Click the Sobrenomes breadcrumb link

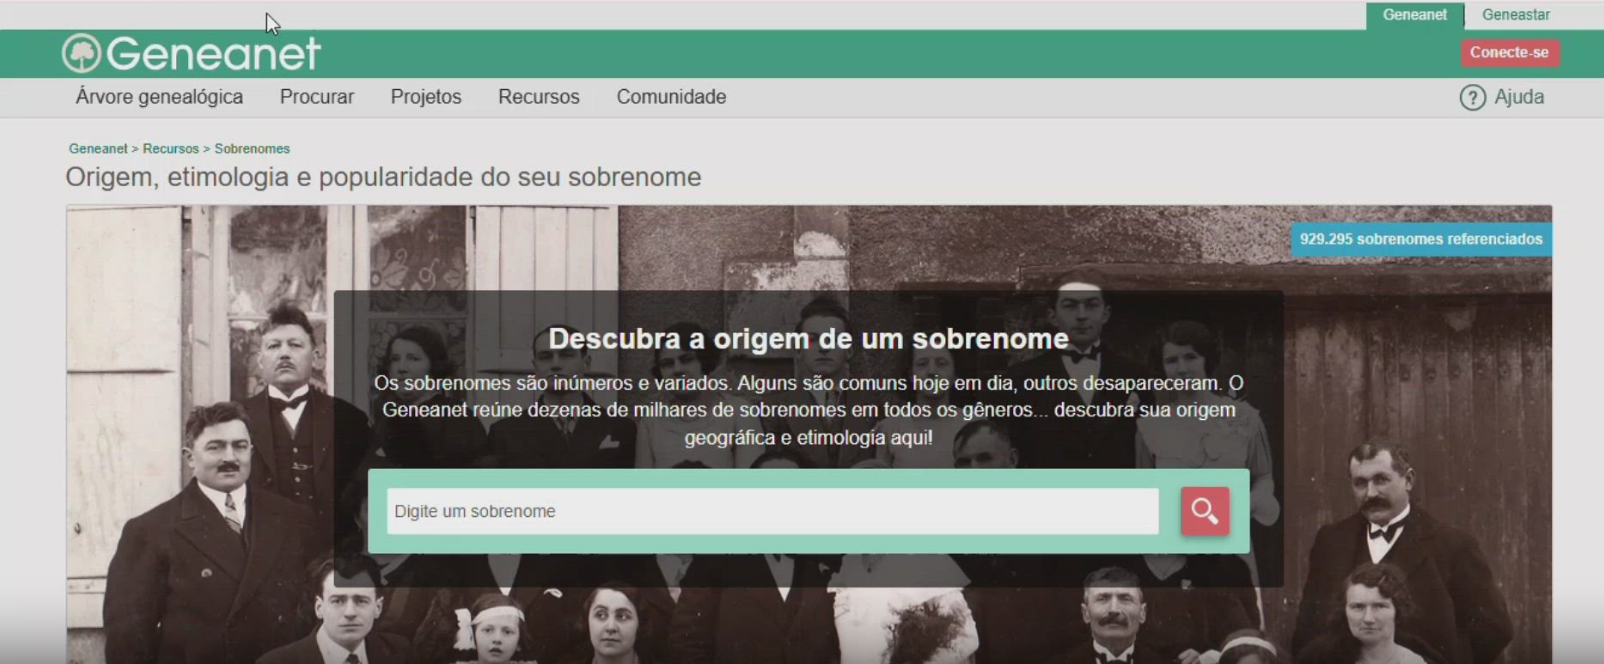click(x=252, y=148)
